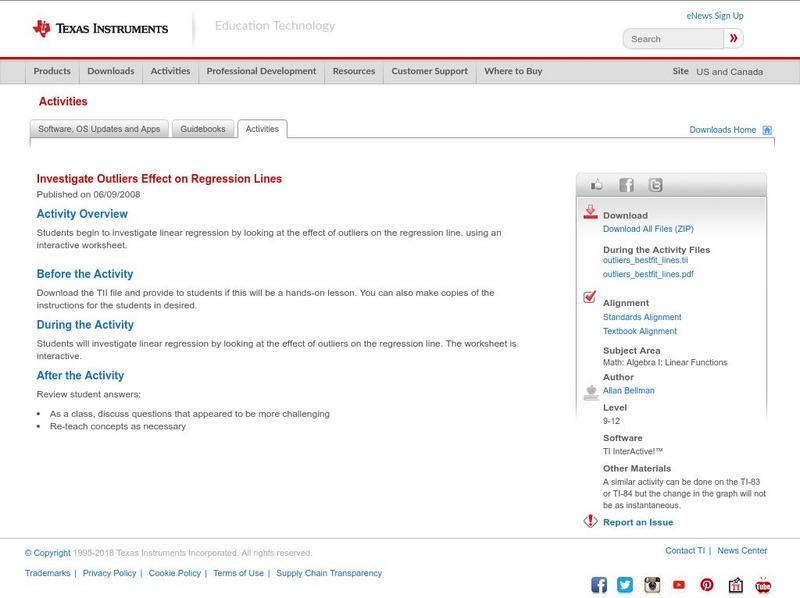
Task: Open TI Facebook page from footer
Action: tap(599, 585)
